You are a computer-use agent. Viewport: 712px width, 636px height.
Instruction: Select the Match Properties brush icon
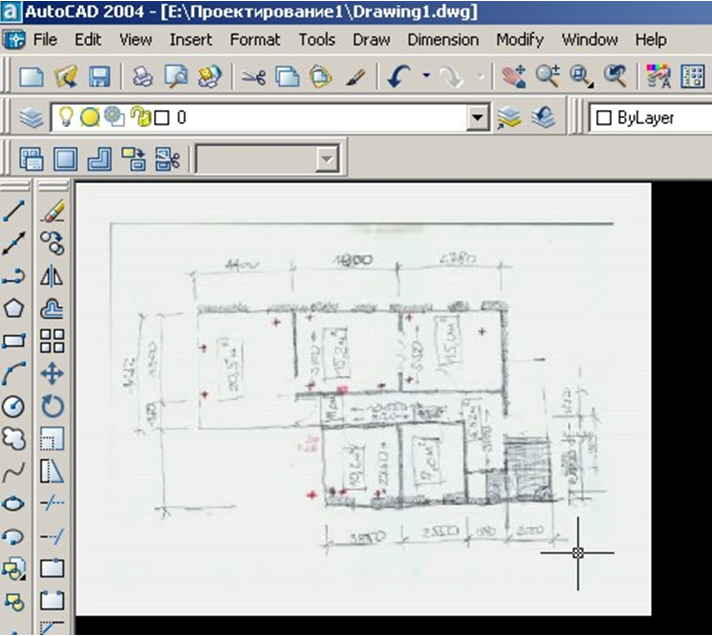(356, 76)
